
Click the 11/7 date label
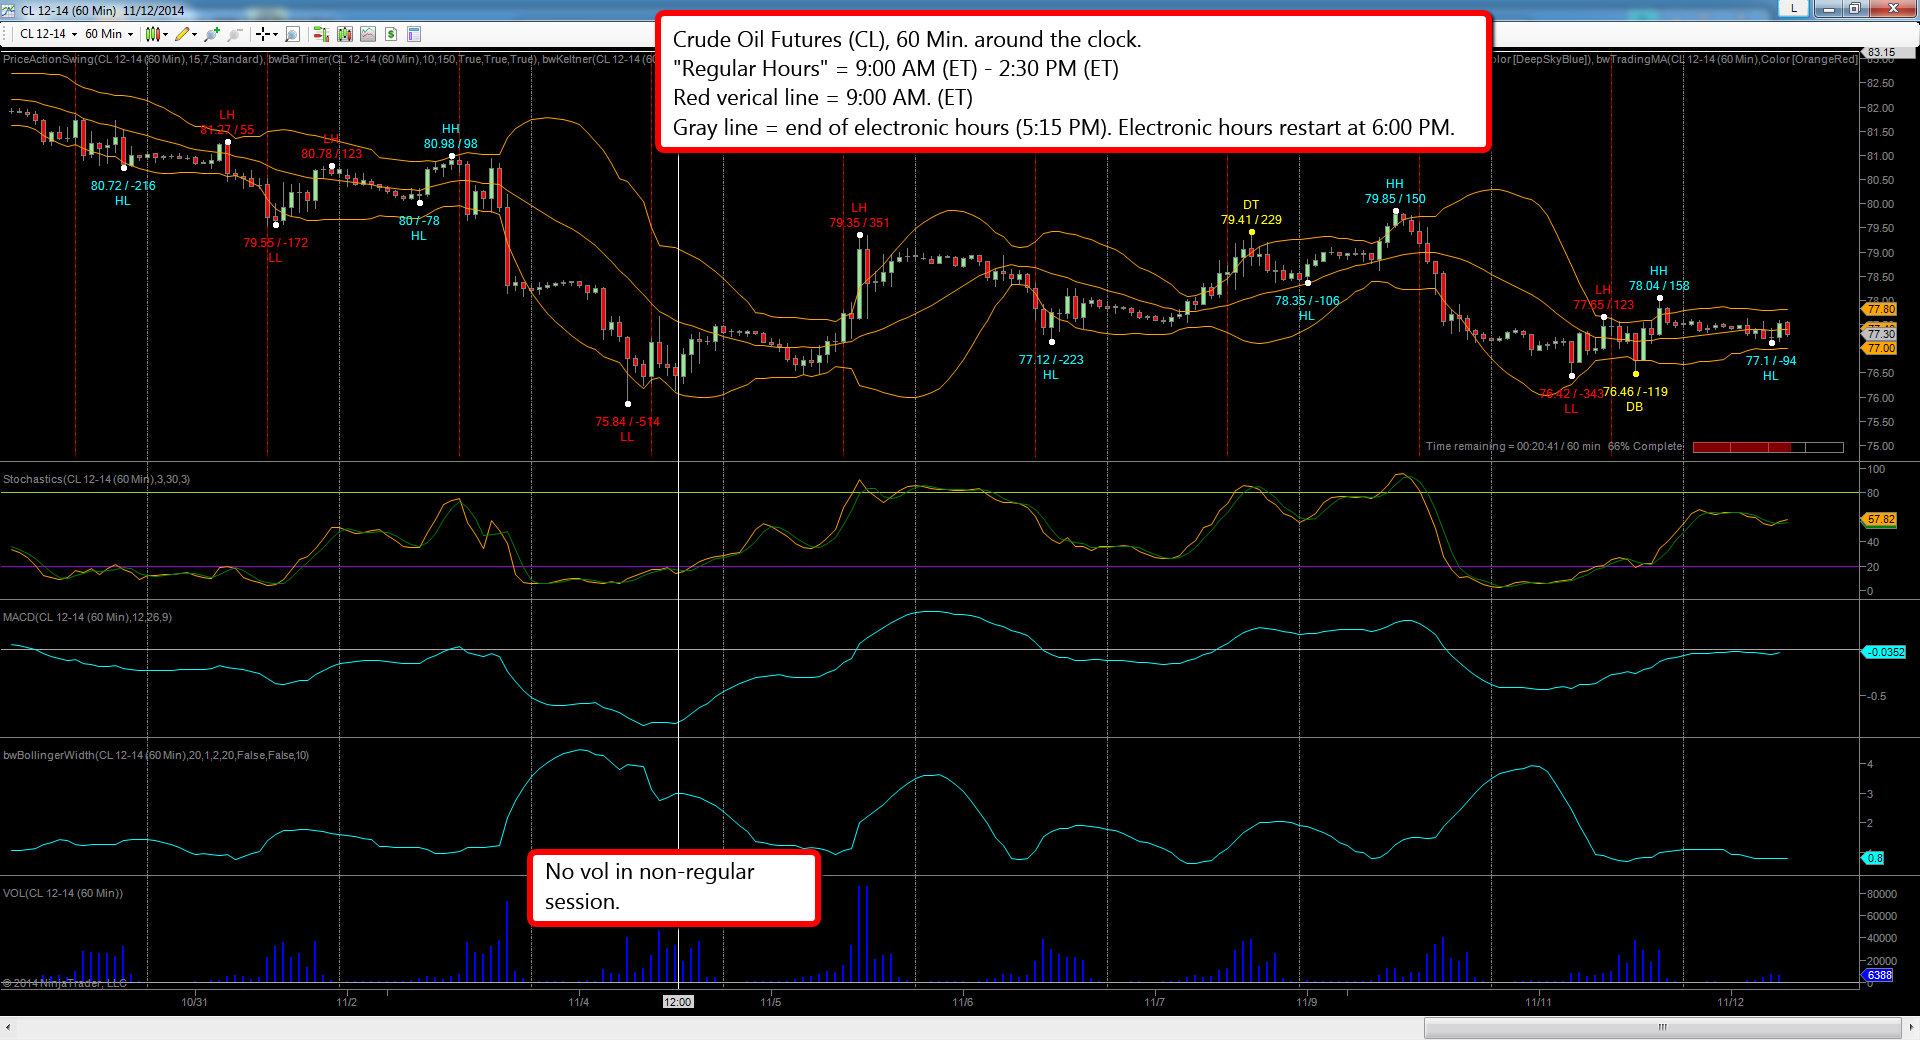point(1154,1002)
